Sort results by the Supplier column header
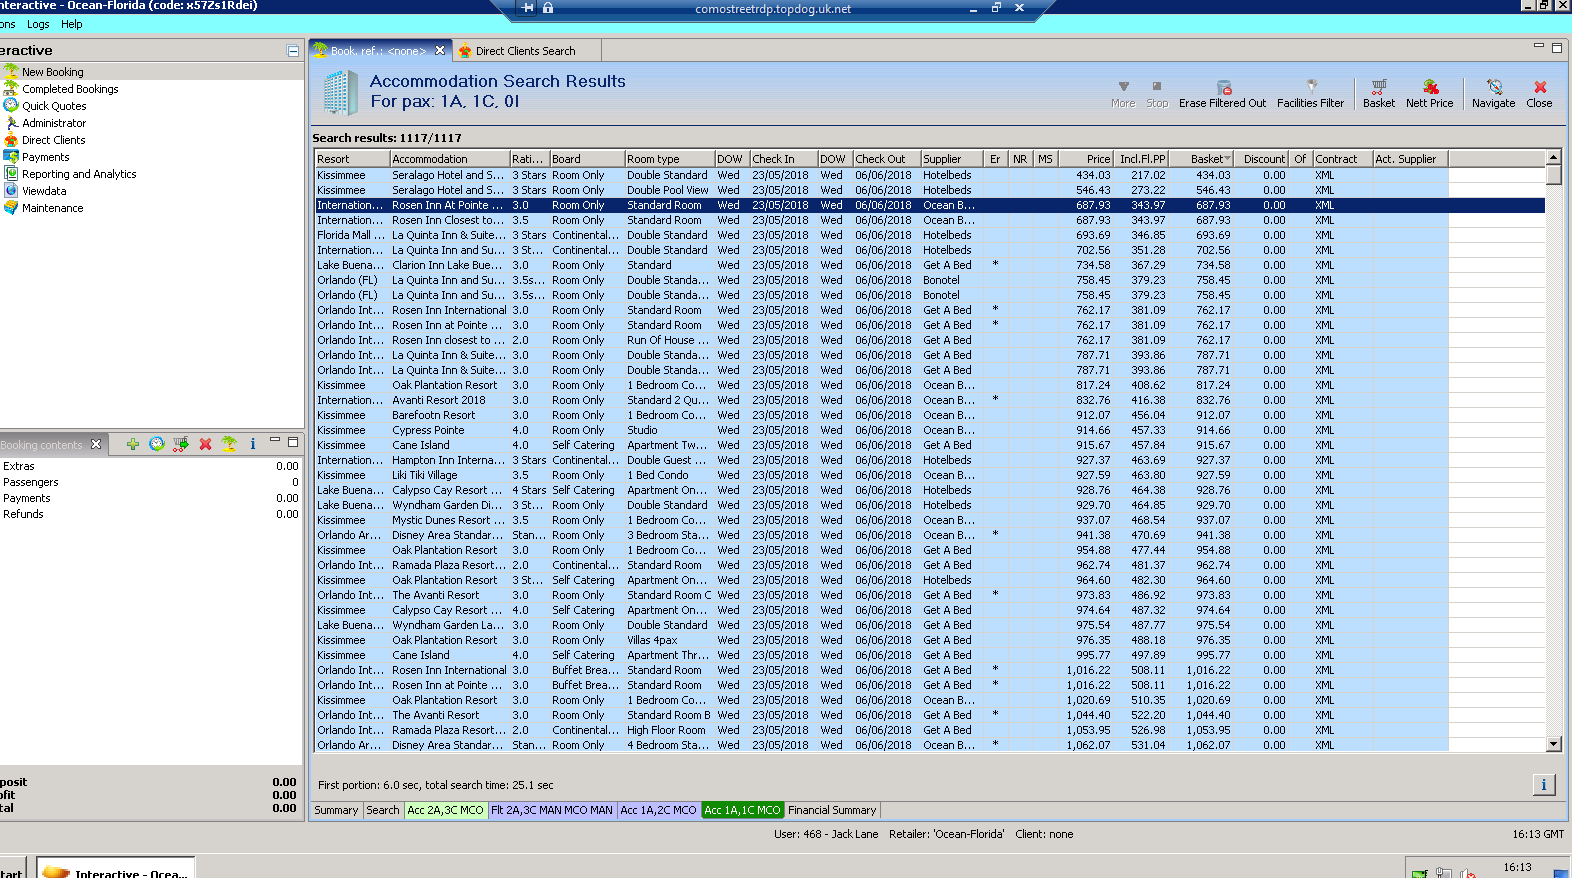The image size is (1572, 878). pyautogui.click(x=952, y=159)
